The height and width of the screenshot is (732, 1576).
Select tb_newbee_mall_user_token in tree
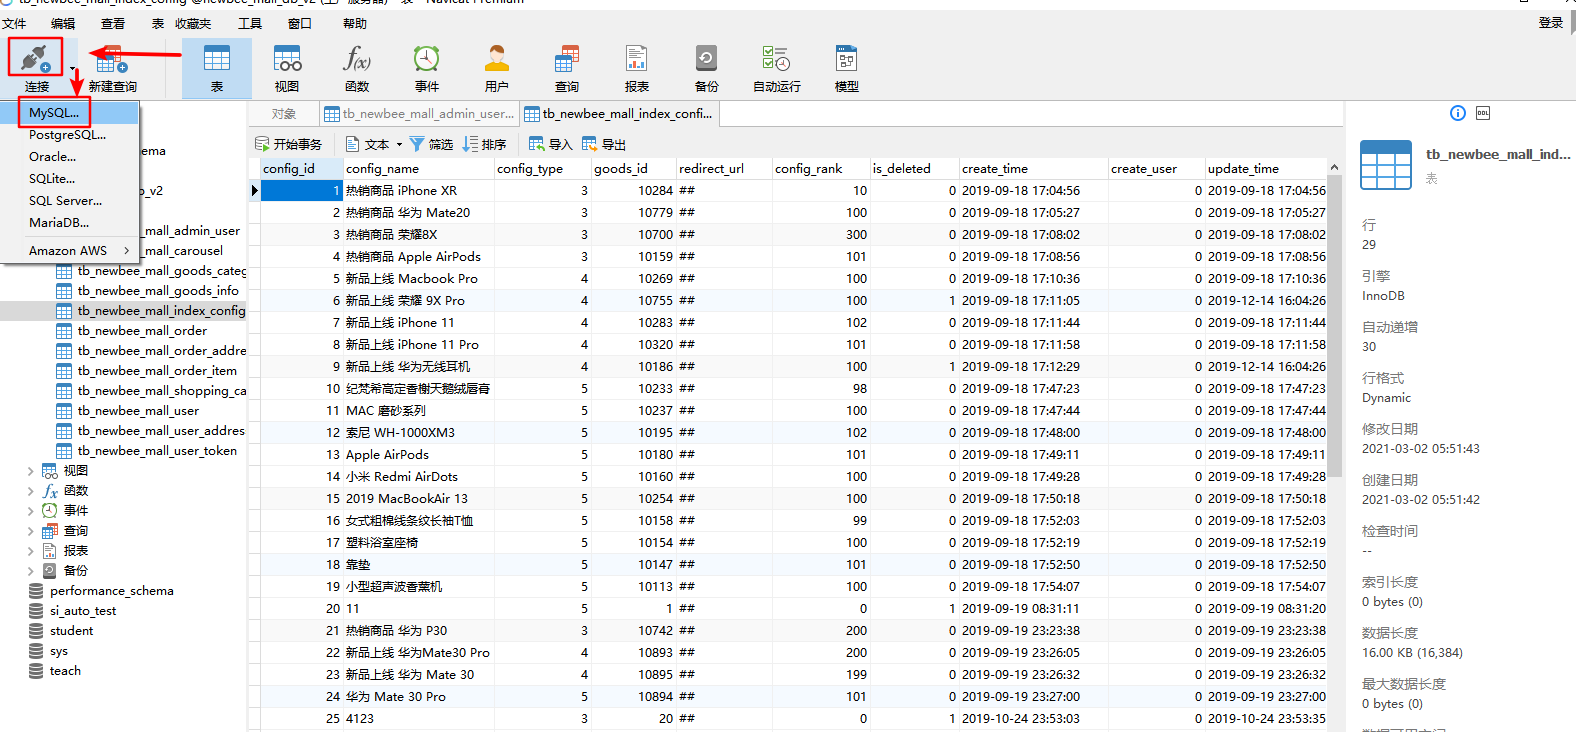point(157,451)
